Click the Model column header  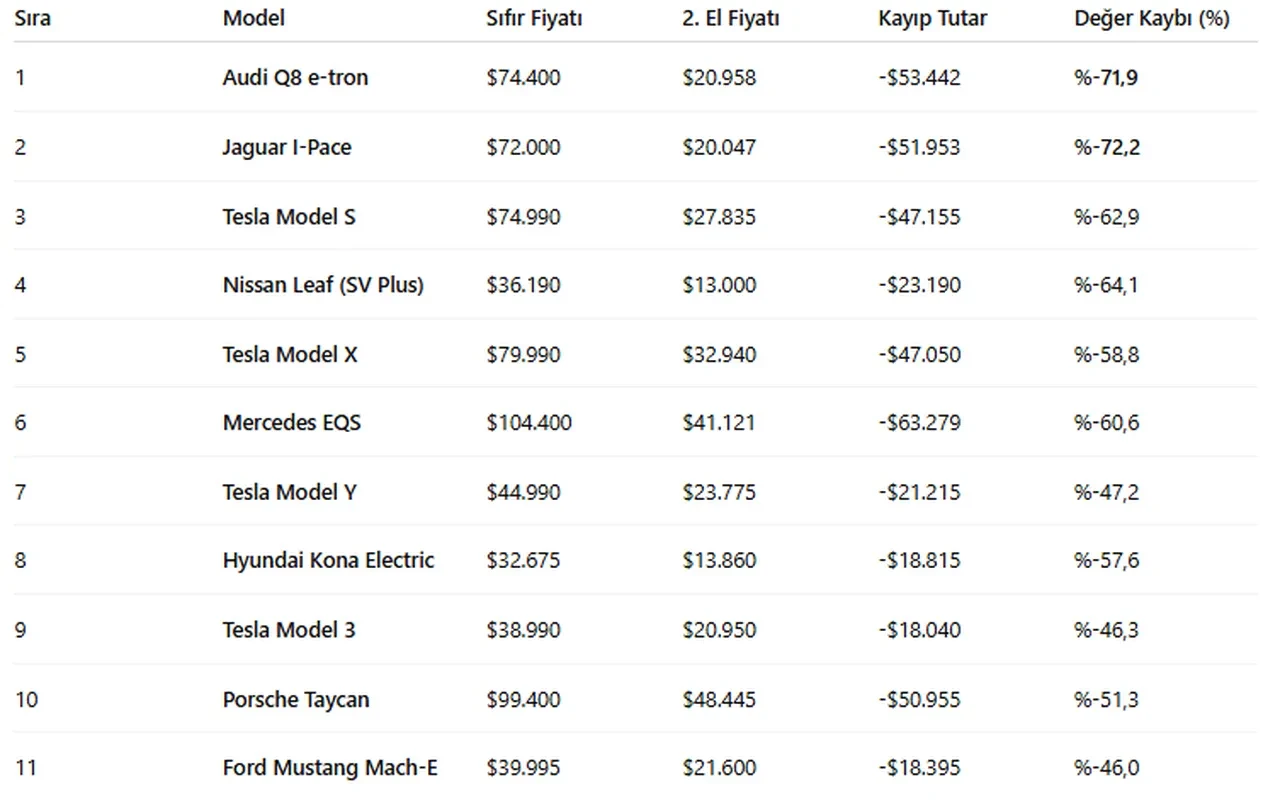pos(253,18)
